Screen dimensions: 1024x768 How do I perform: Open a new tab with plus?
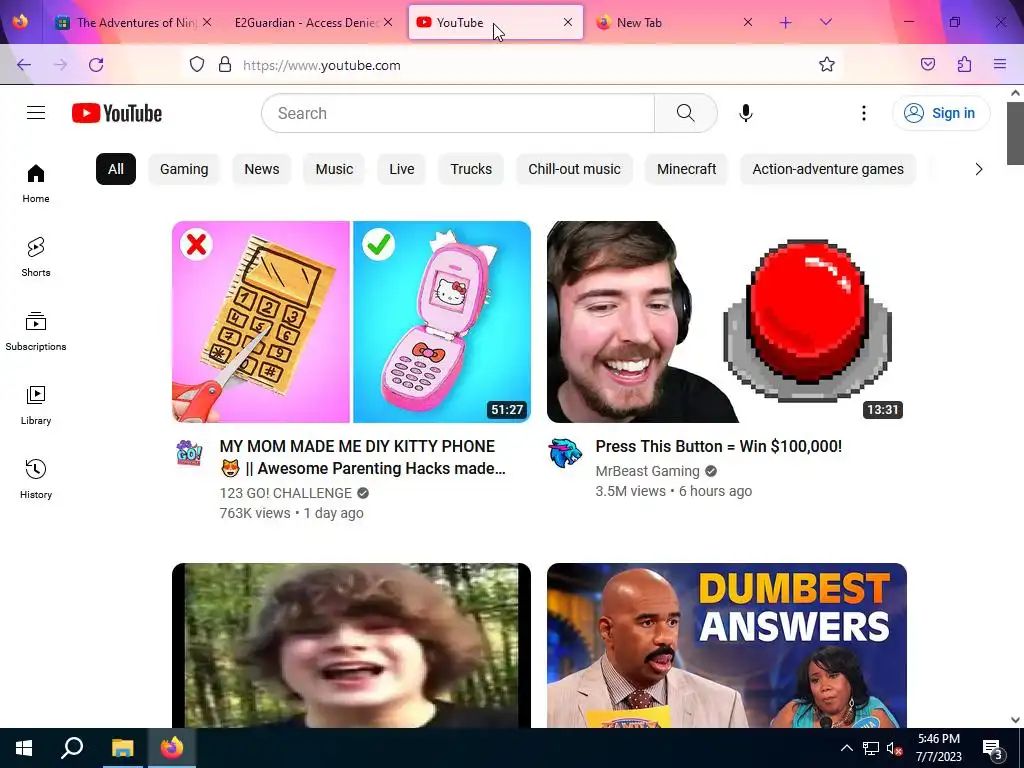coord(786,23)
